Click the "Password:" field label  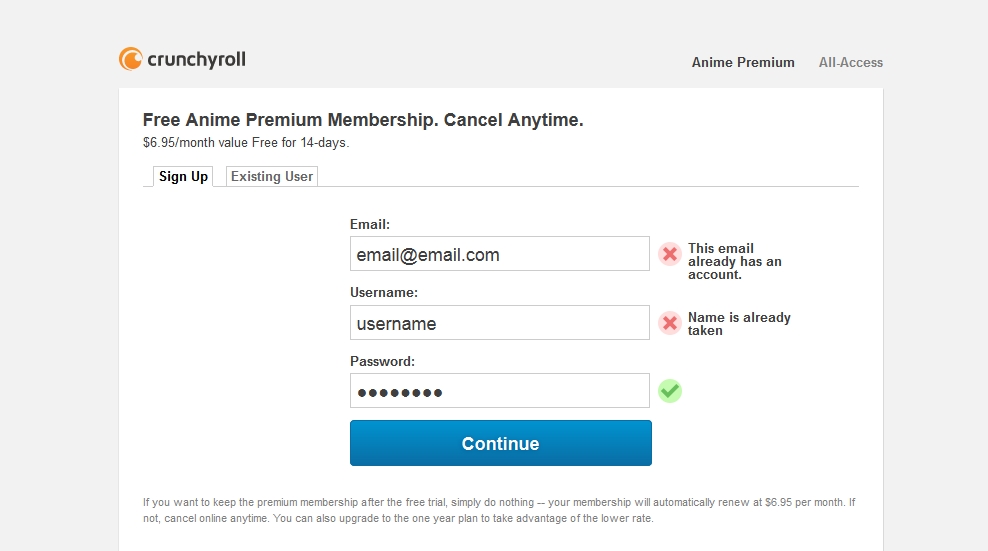click(x=382, y=361)
